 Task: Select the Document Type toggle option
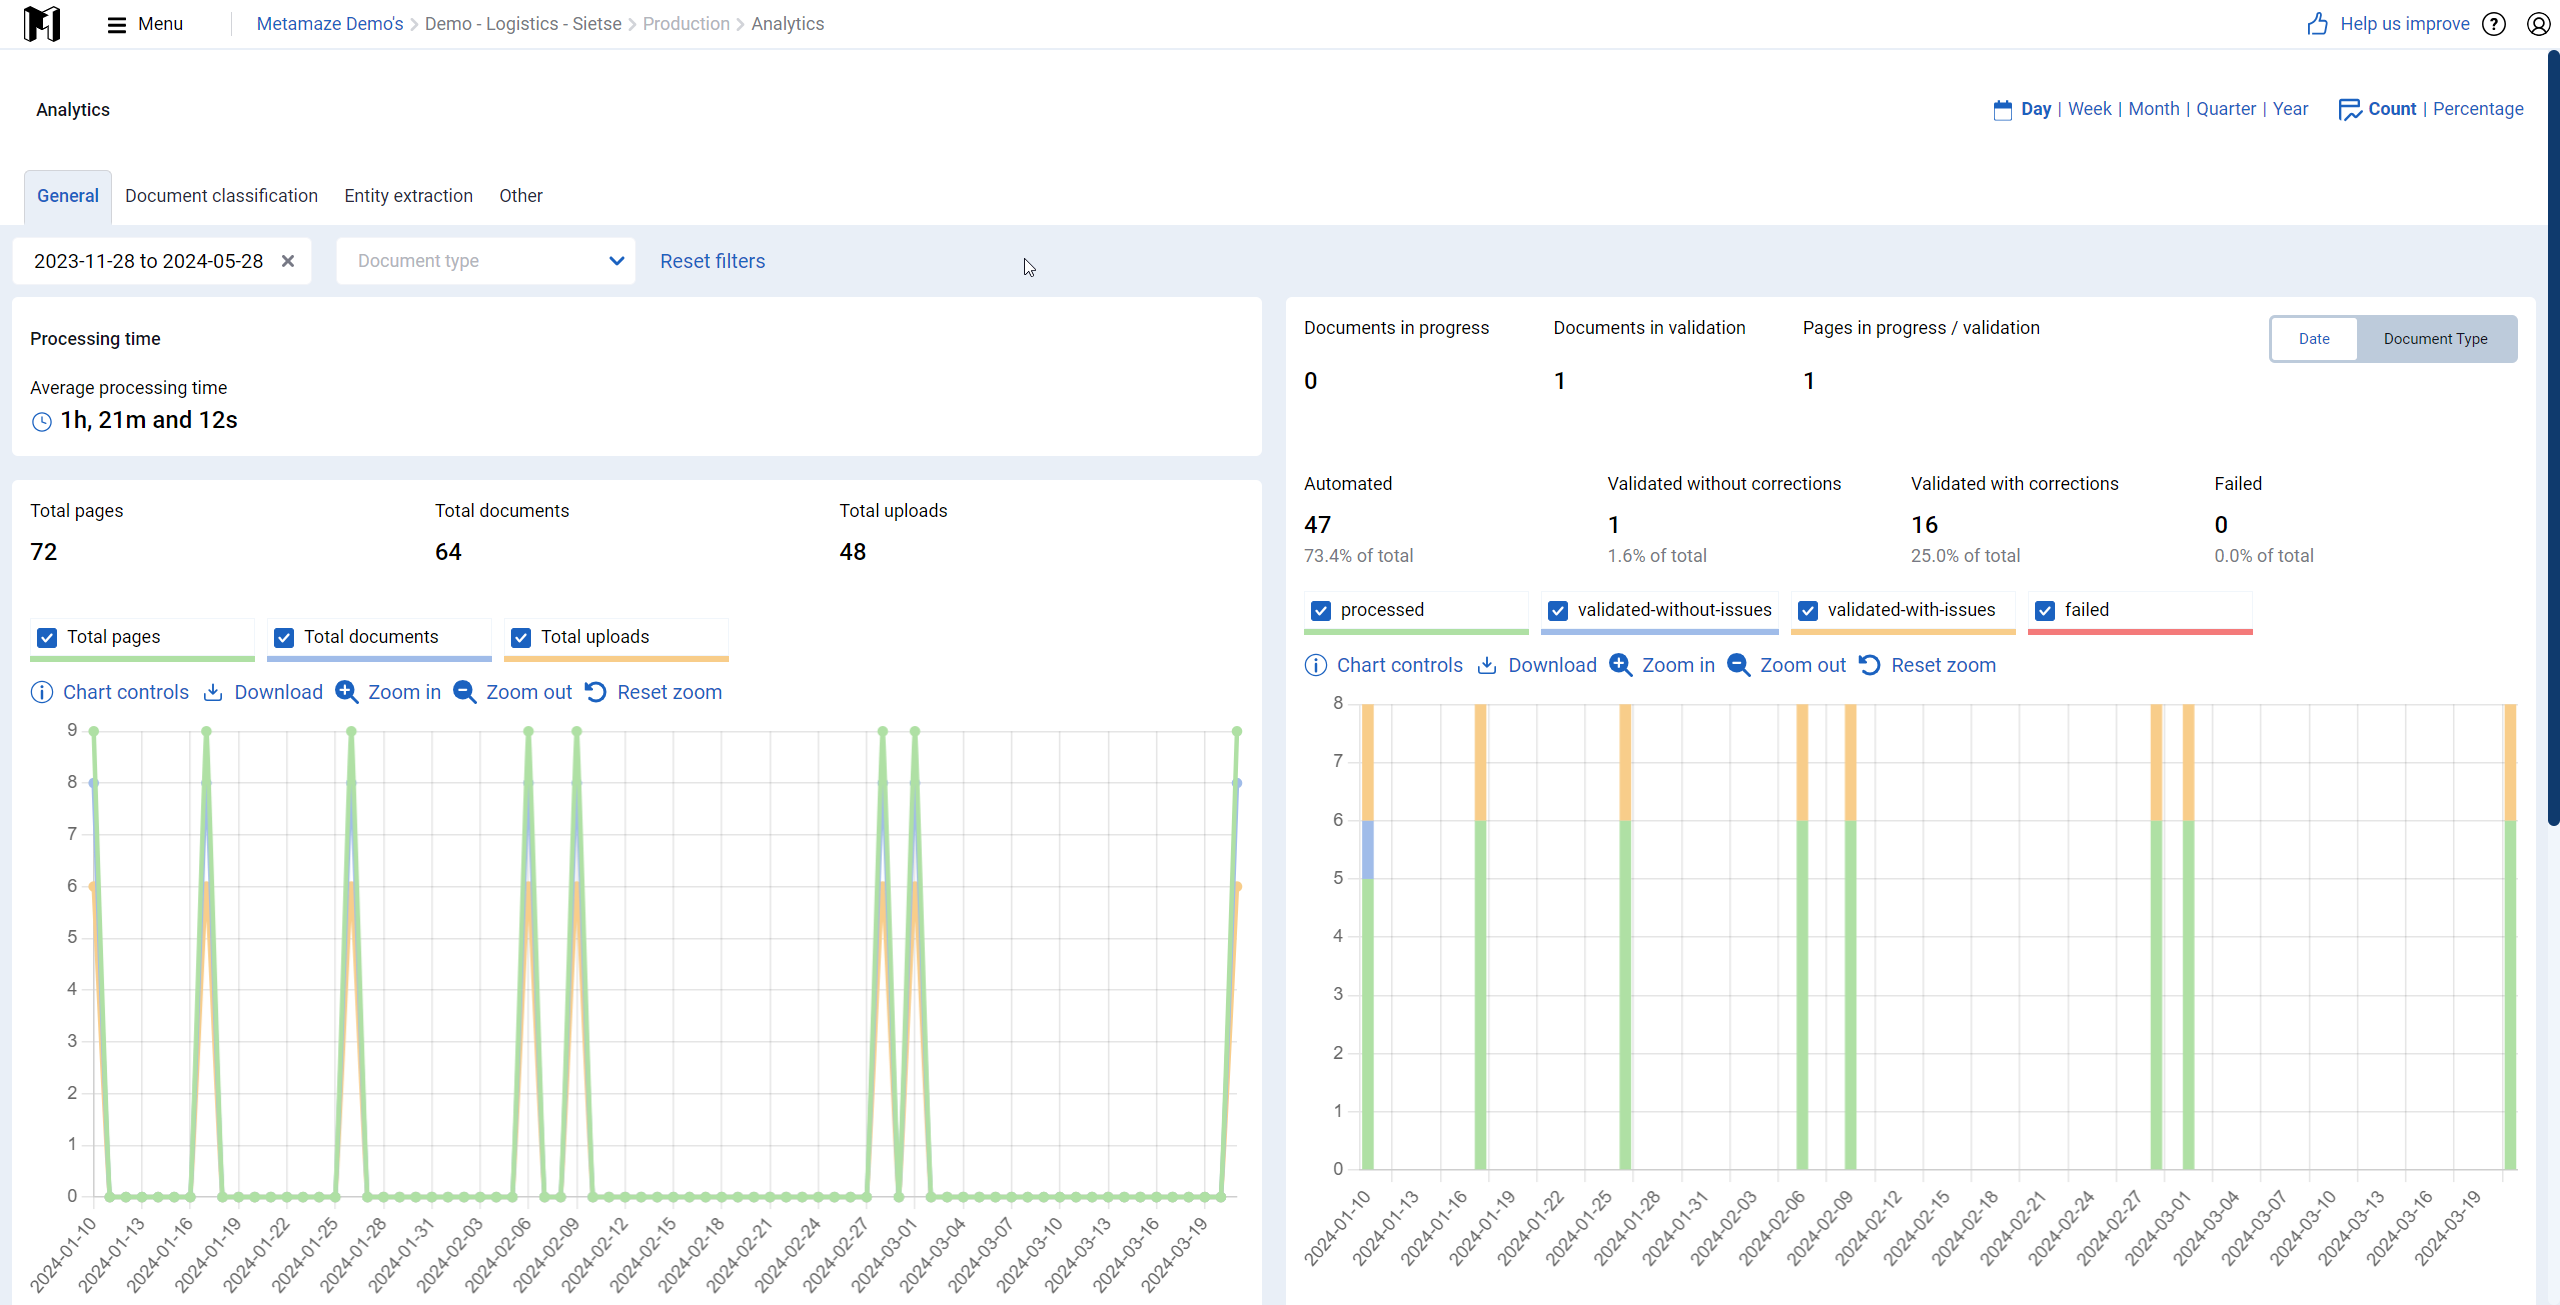[2436, 339]
